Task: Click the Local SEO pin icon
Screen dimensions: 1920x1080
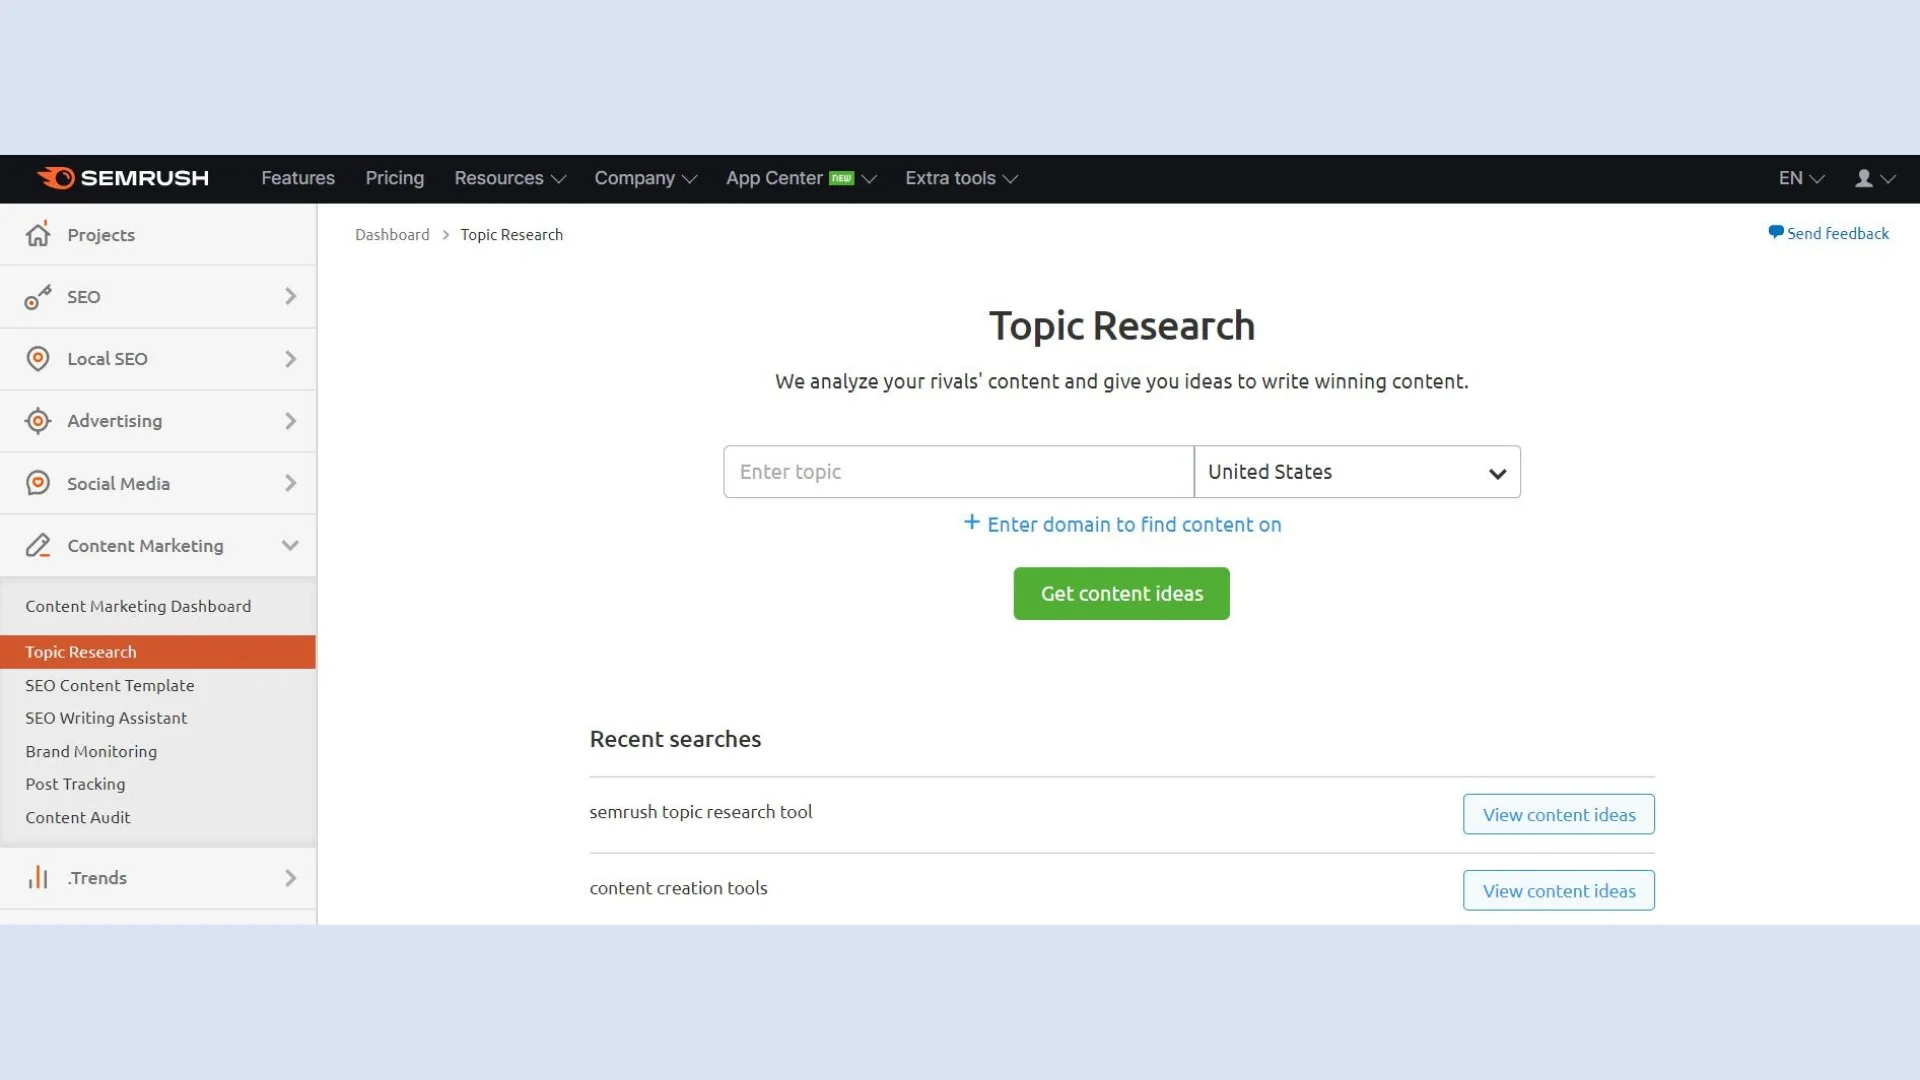Action: click(x=38, y=359)
